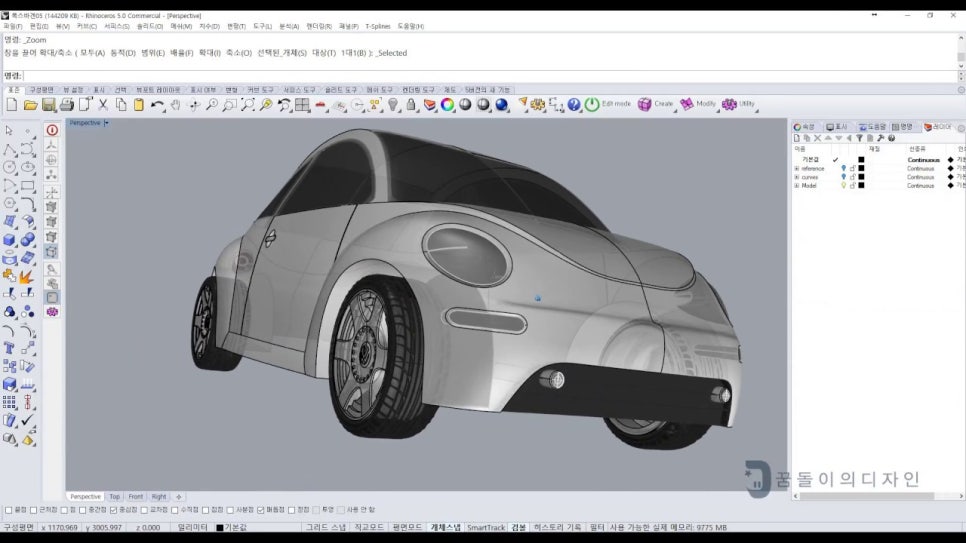Screen dimensions: 966x543
Task: Open the 밀리미터 units status dropdown
Action: coord(193,528)
